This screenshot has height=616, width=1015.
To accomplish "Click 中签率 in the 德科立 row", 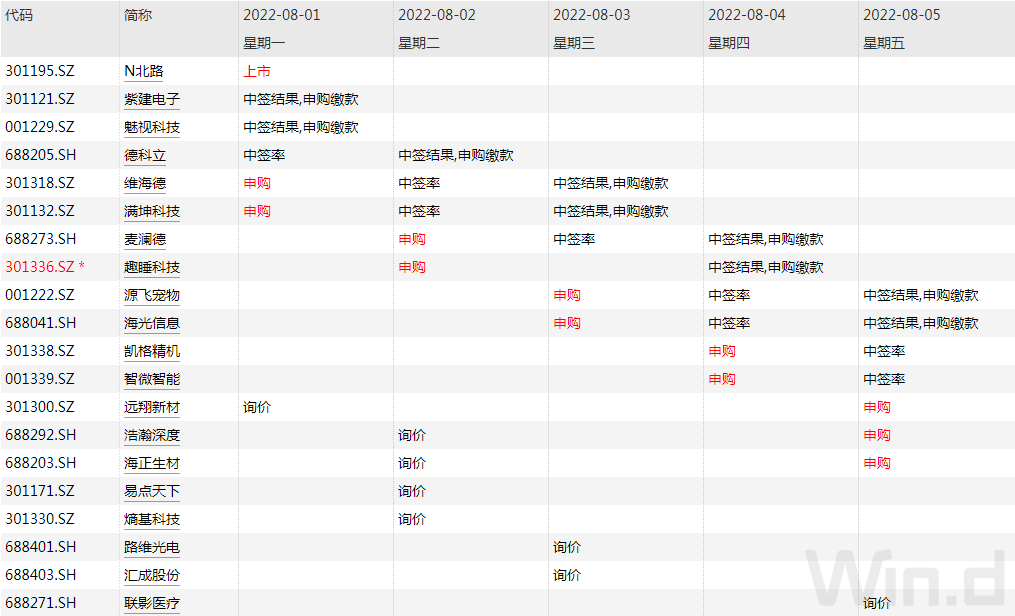I will [264, 155].
